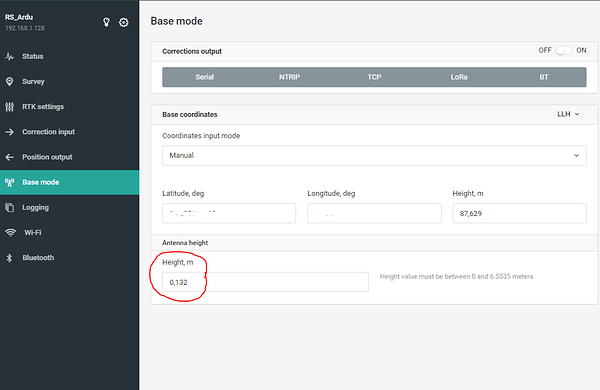The image size is (600, 390).
Task: Open the Survey page
Action: pyautogui.click(x=69, y=82)
